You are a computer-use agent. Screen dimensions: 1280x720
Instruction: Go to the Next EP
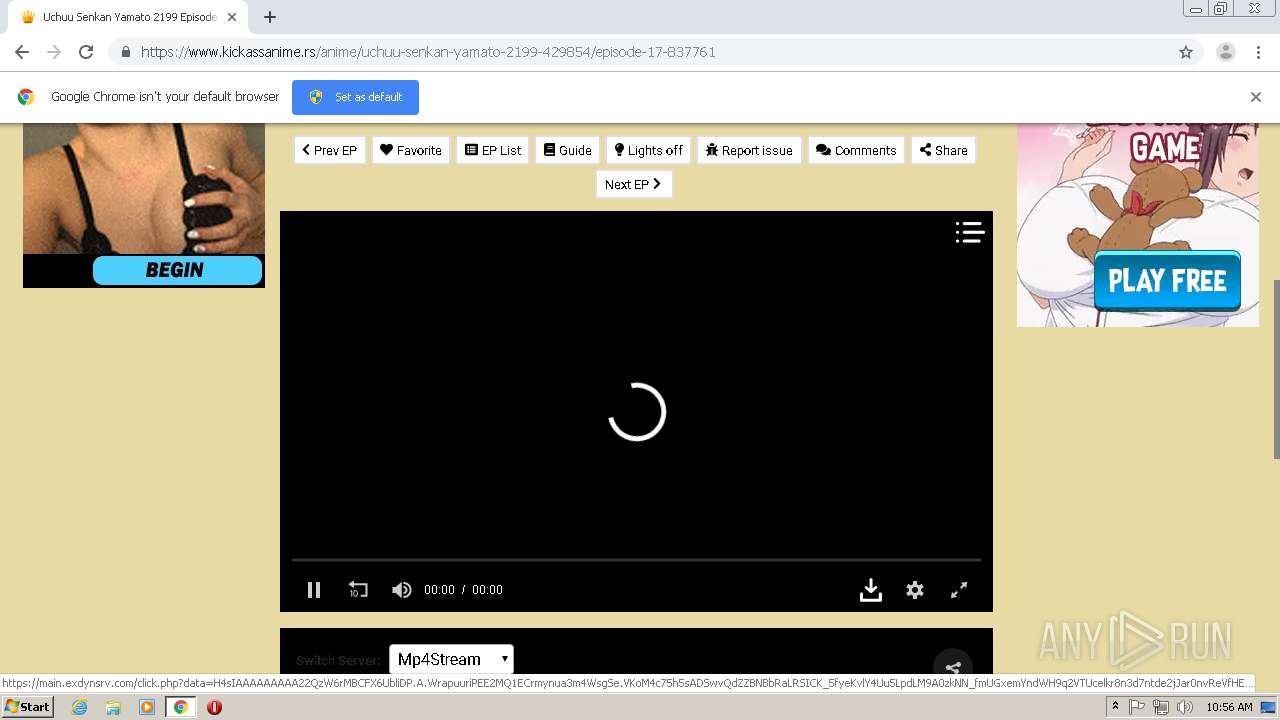[634, 184]
